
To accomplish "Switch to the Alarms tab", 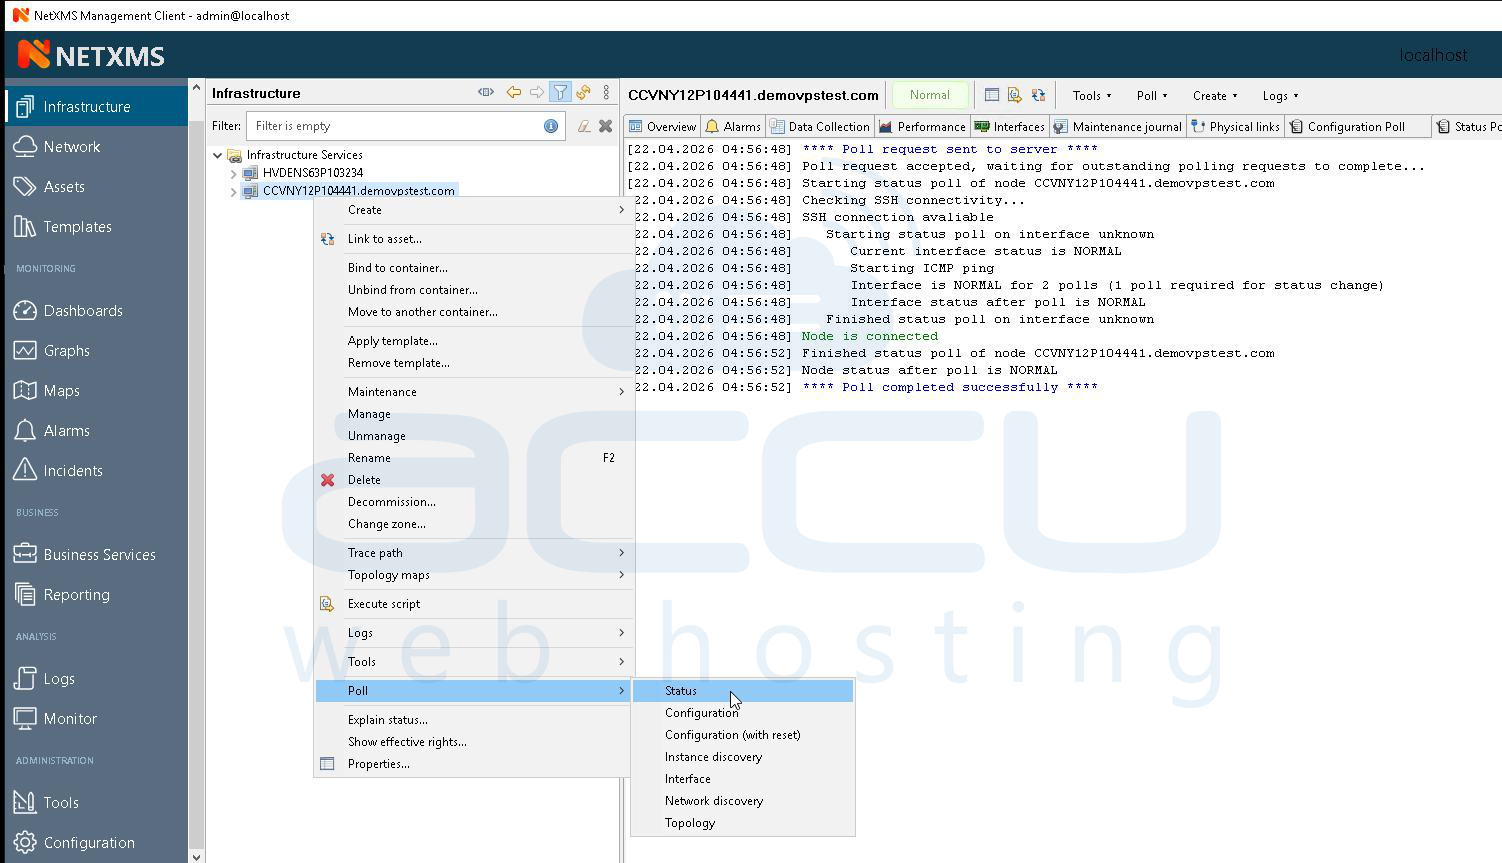I will click(x=733, y=126).
